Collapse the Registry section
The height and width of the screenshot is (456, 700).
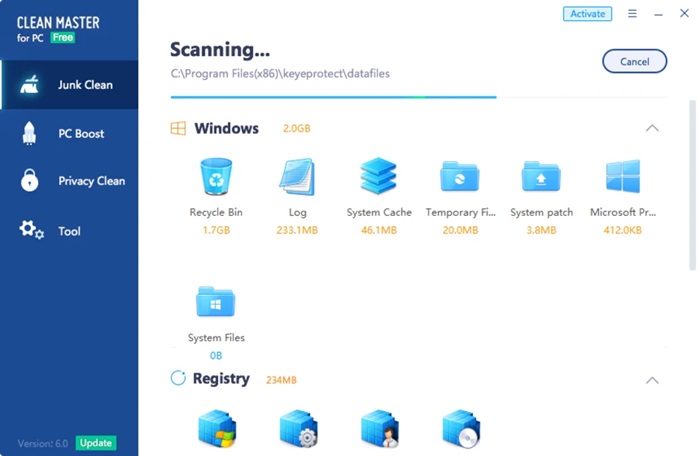pyautogui.click(x=652, y=380)
